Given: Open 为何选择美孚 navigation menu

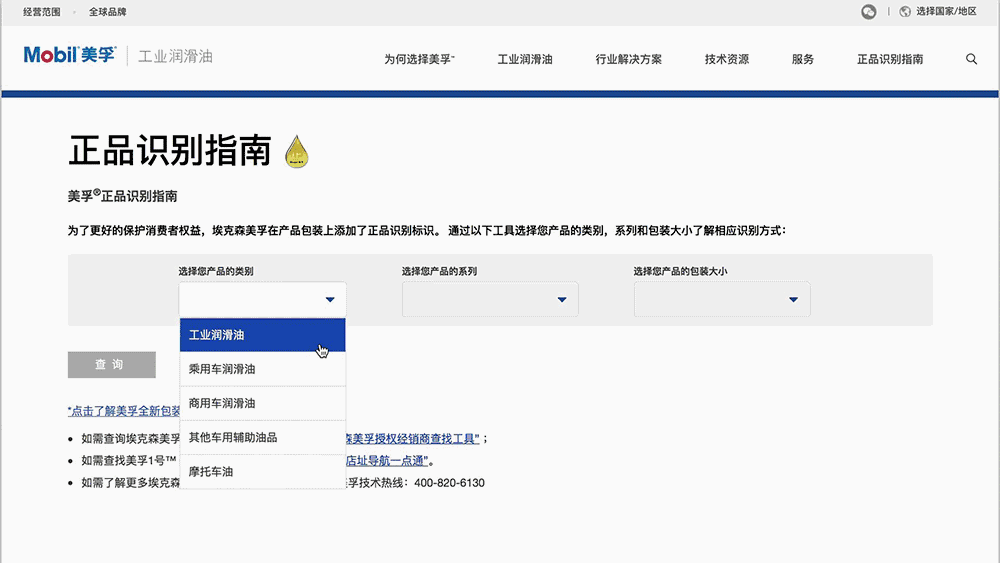Looking at the screenshot, I should click(419, 59).
